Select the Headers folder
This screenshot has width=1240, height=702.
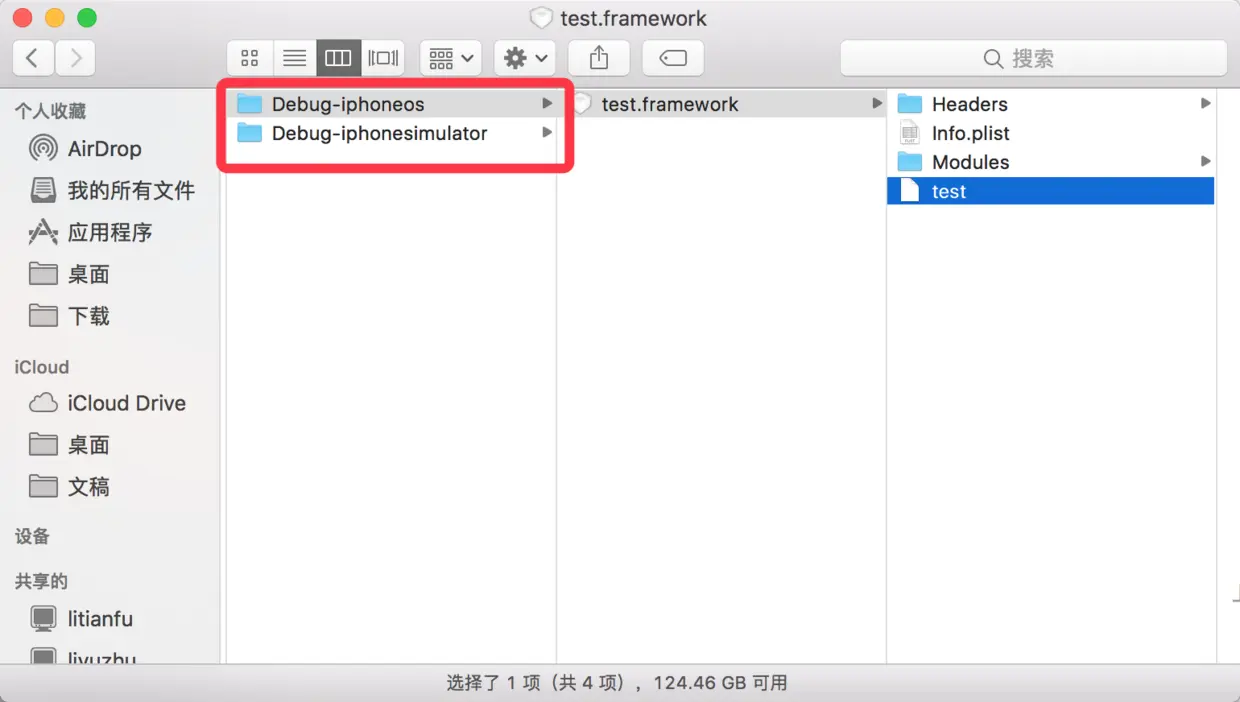[x=1051, y=104]
